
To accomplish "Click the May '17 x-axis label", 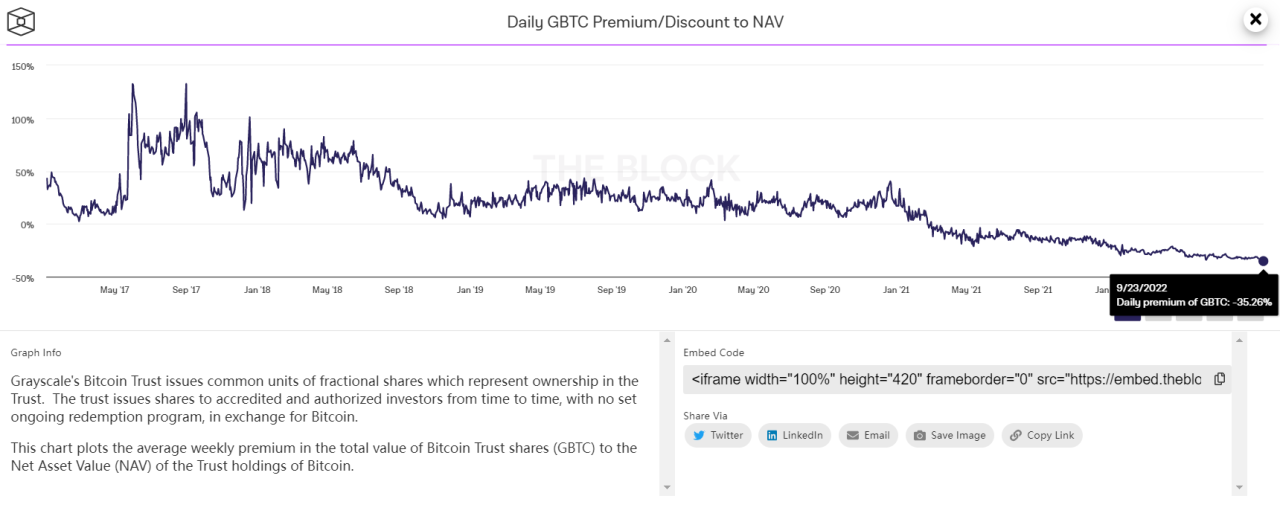I will (115, 290).
